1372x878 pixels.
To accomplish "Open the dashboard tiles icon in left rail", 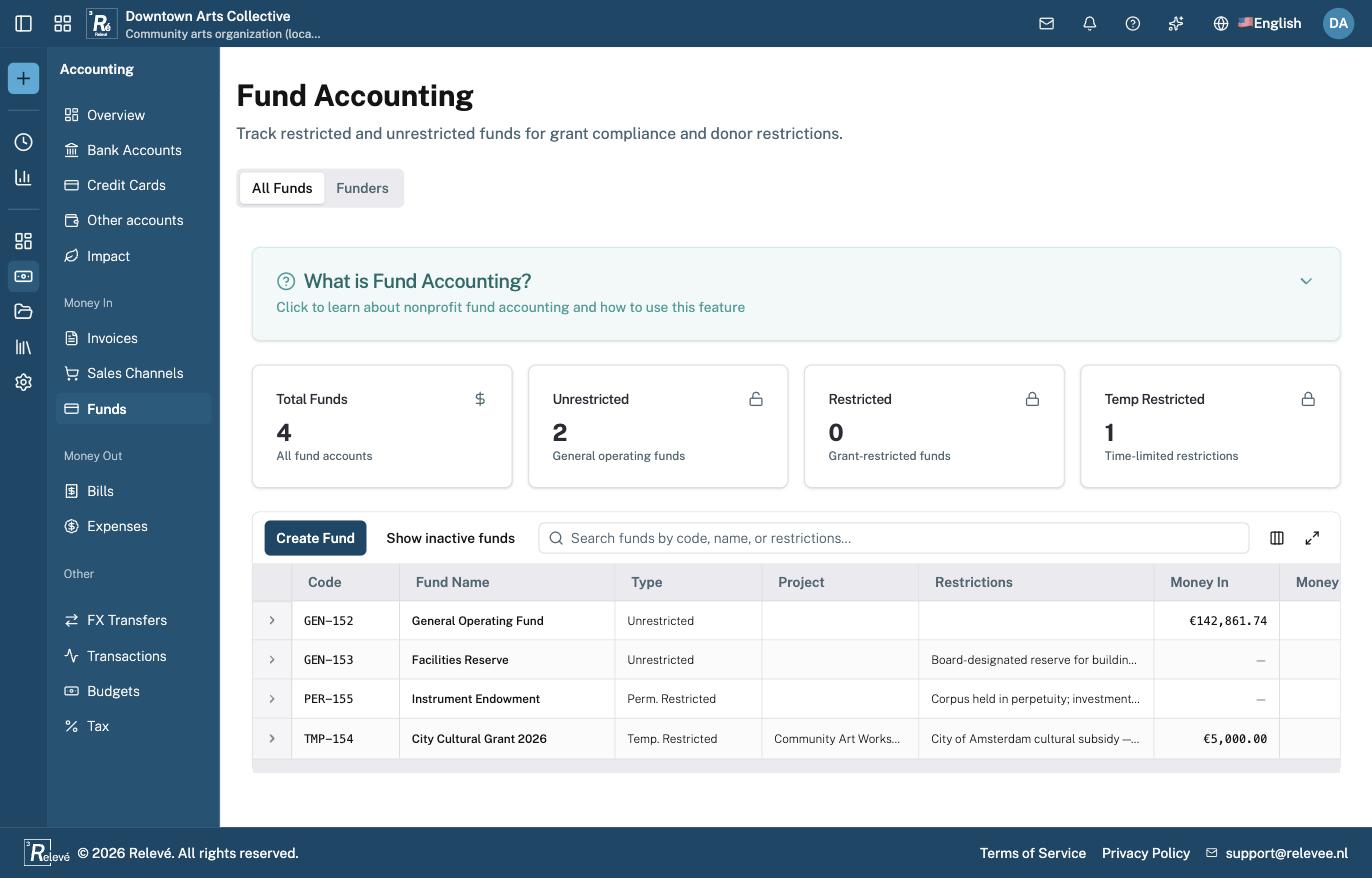I will click(23, 241).
